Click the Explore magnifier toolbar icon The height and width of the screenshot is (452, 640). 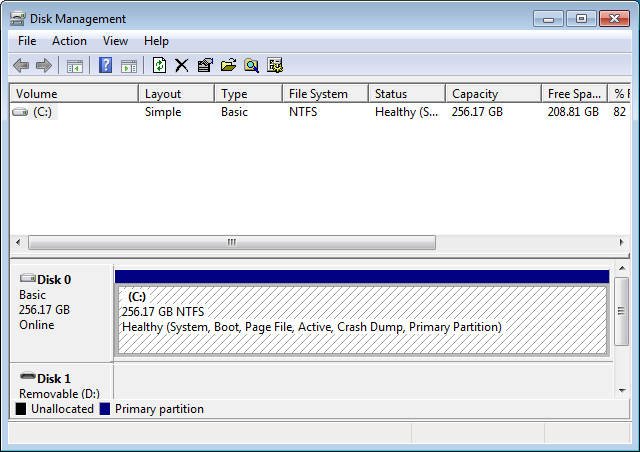[x=251, y=65]
